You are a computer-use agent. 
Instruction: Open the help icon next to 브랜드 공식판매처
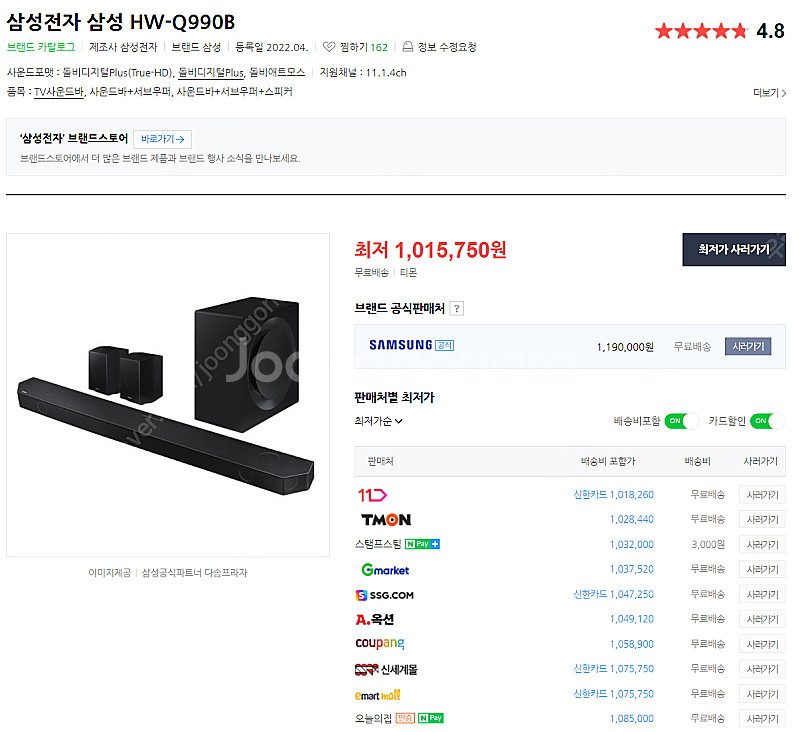[x=457, y=308]
